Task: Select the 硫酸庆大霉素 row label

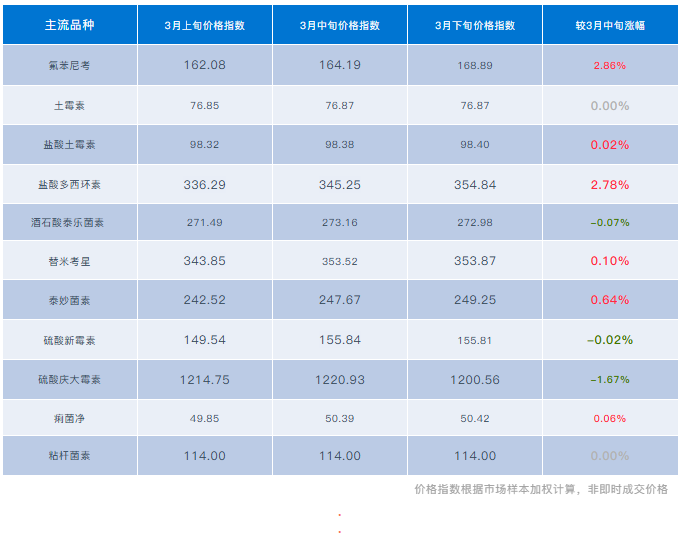Action: [x=68, y=379]
